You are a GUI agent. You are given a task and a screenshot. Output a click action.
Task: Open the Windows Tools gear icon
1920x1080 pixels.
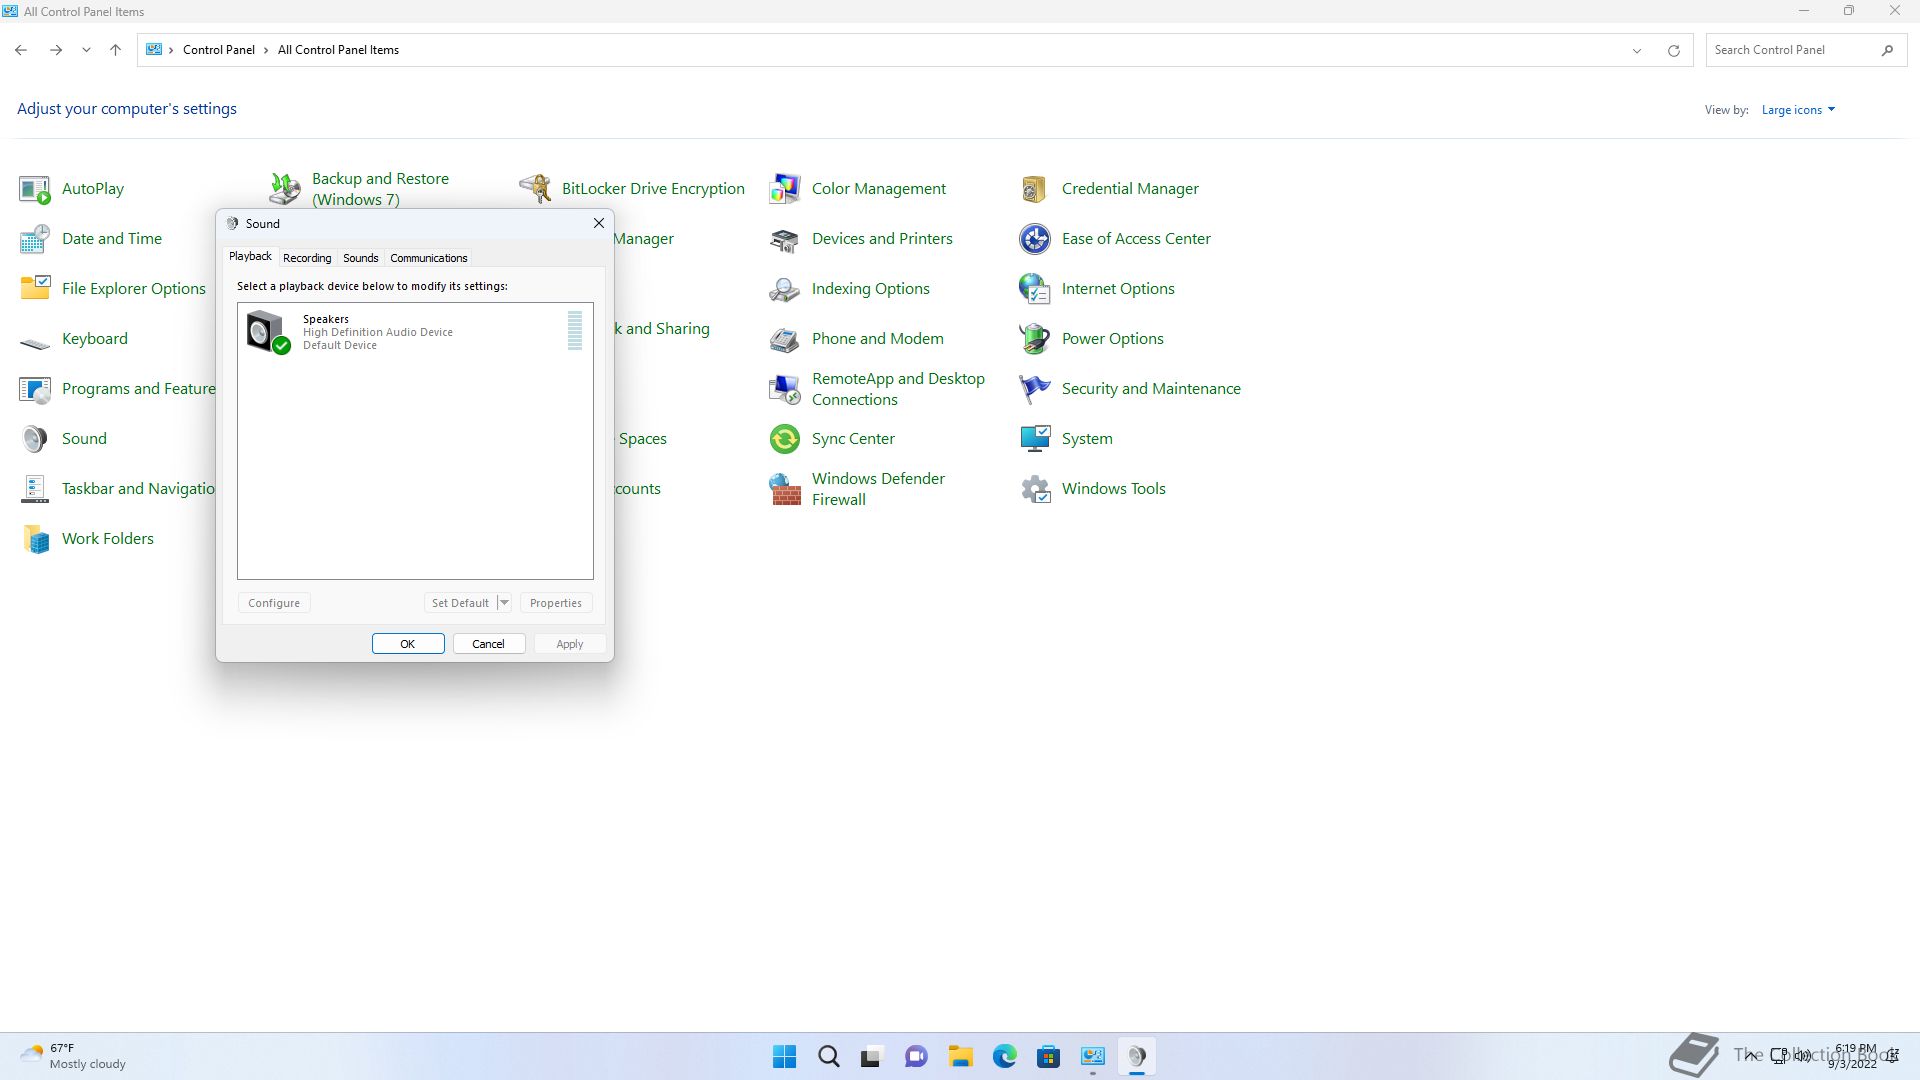[x=1035, y=489]
